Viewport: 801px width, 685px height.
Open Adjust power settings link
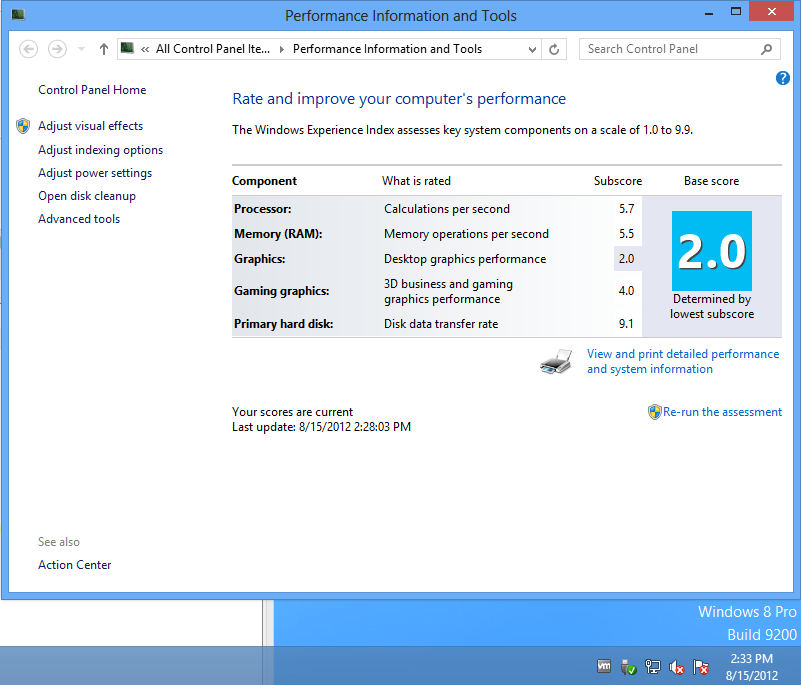(95, 173)
